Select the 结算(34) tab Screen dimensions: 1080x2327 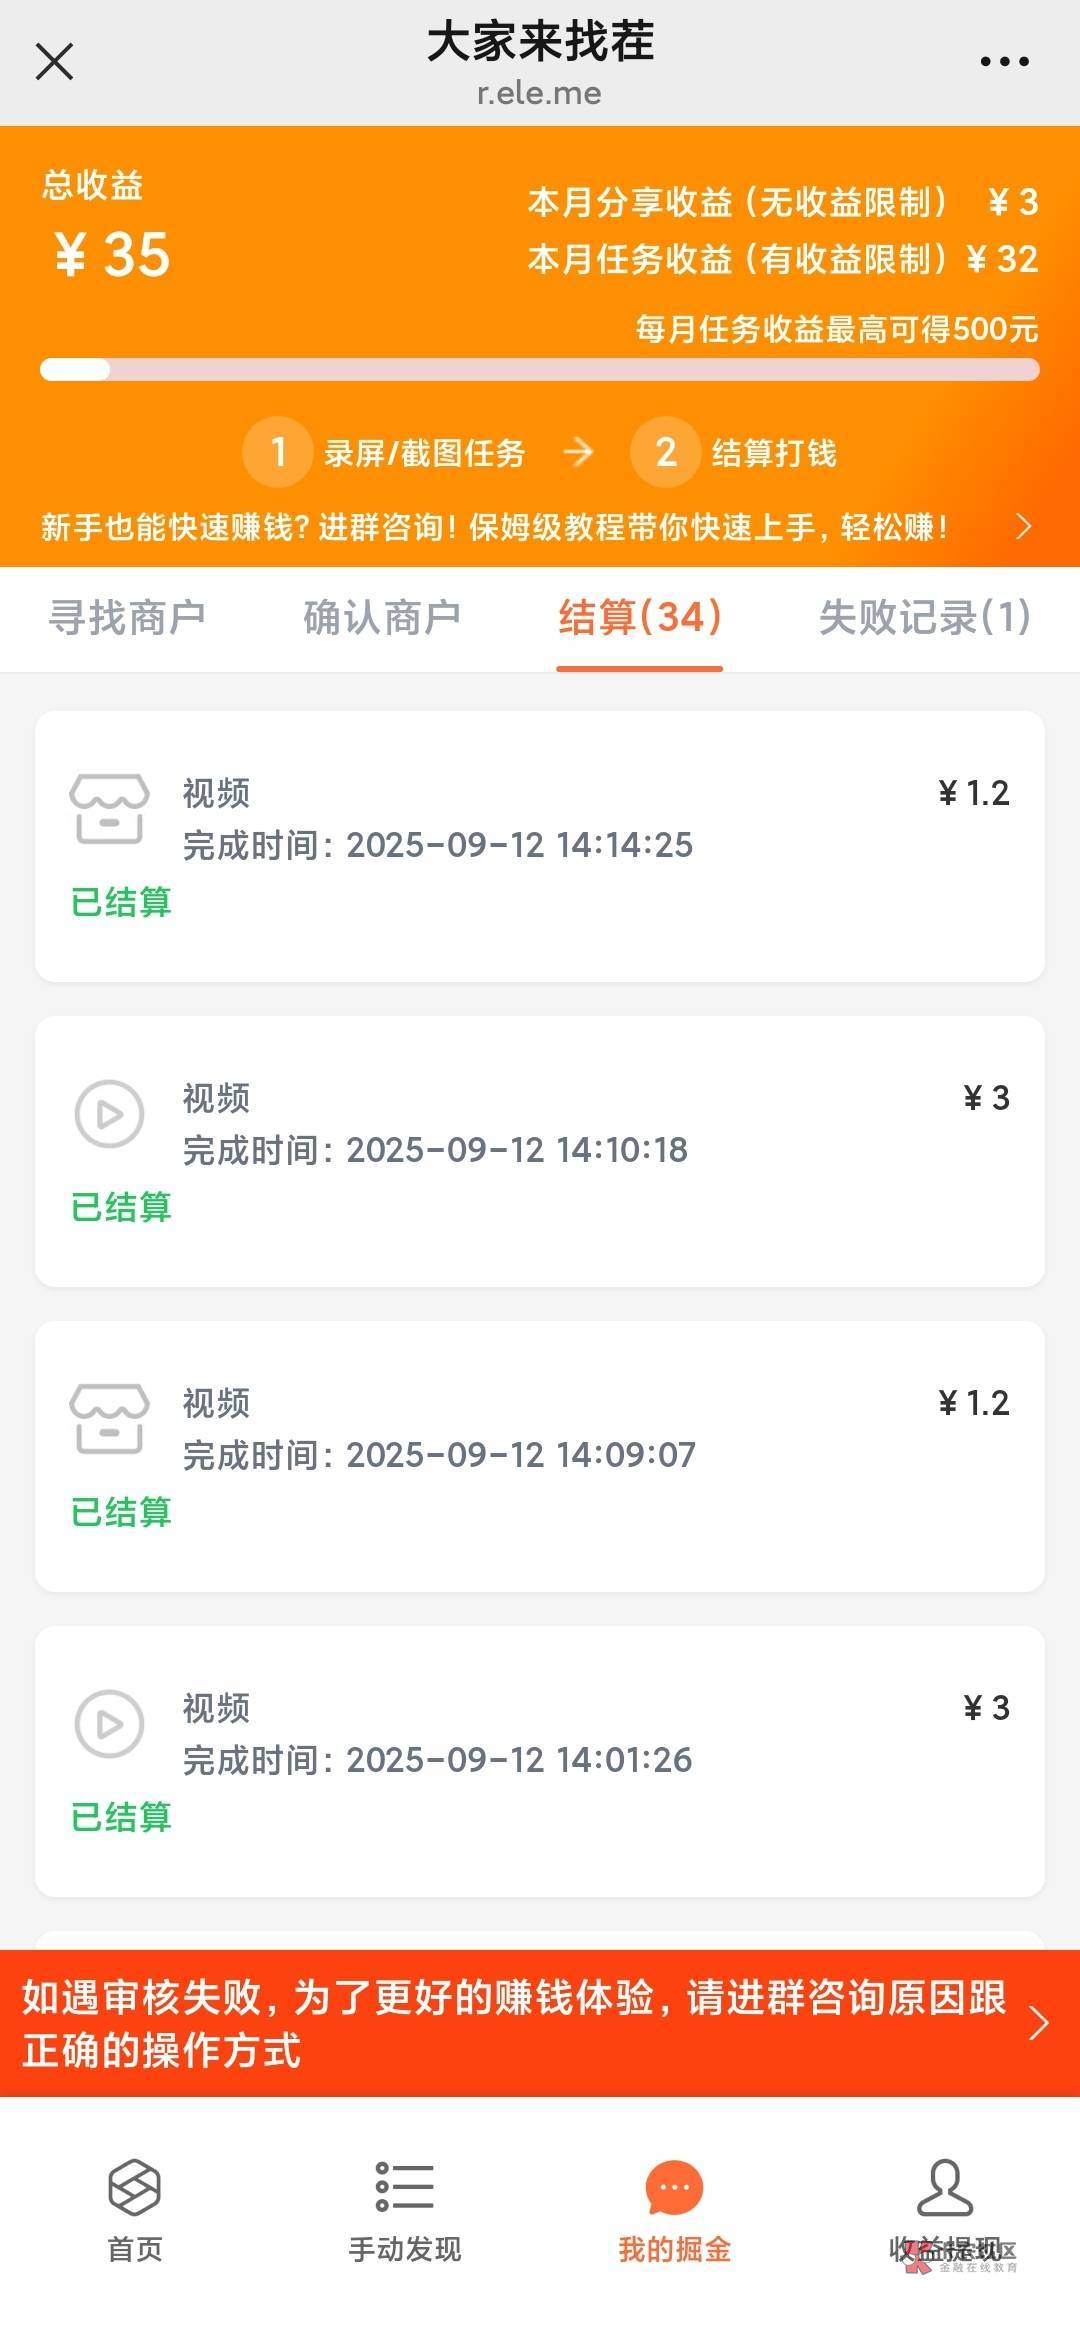[x=640, y=617]
